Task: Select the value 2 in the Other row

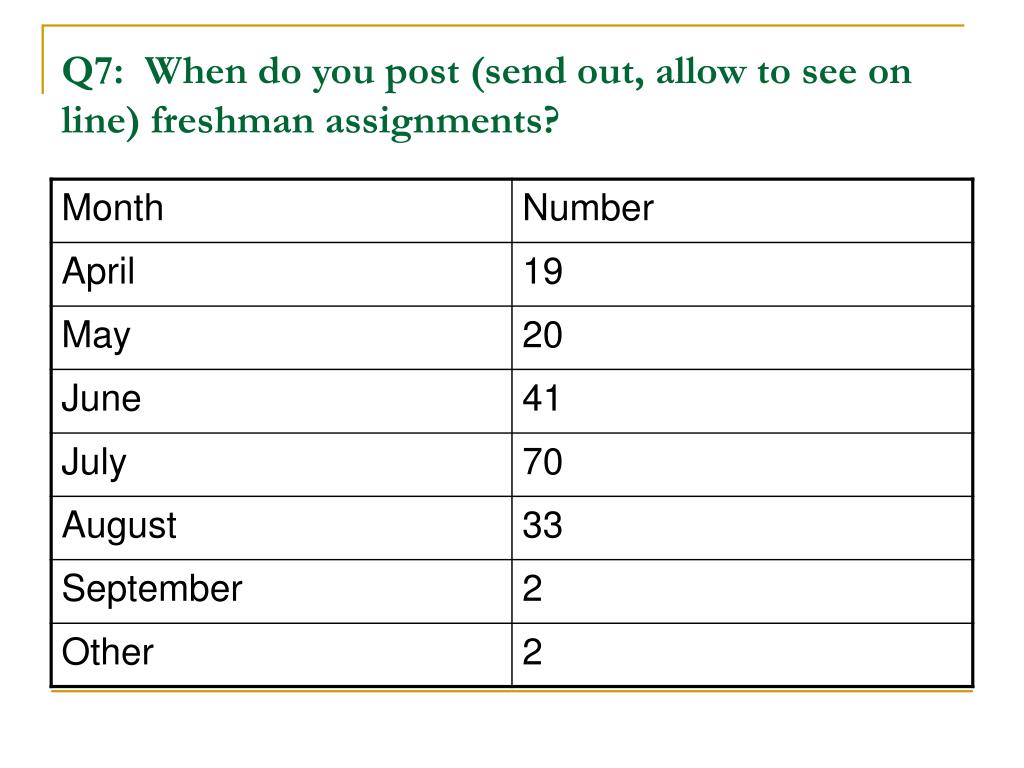Action: (x=532, y=653)
